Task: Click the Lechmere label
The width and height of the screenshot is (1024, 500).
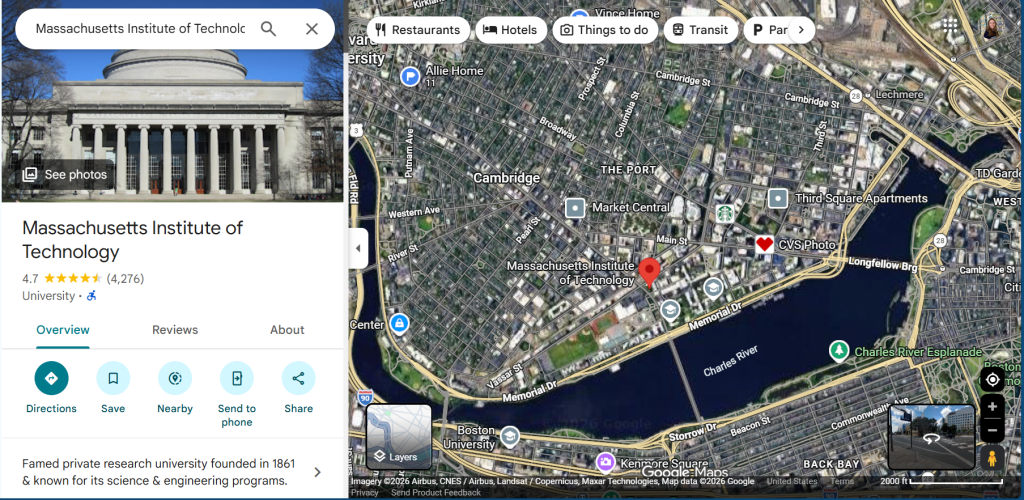Action: (898, 95)
